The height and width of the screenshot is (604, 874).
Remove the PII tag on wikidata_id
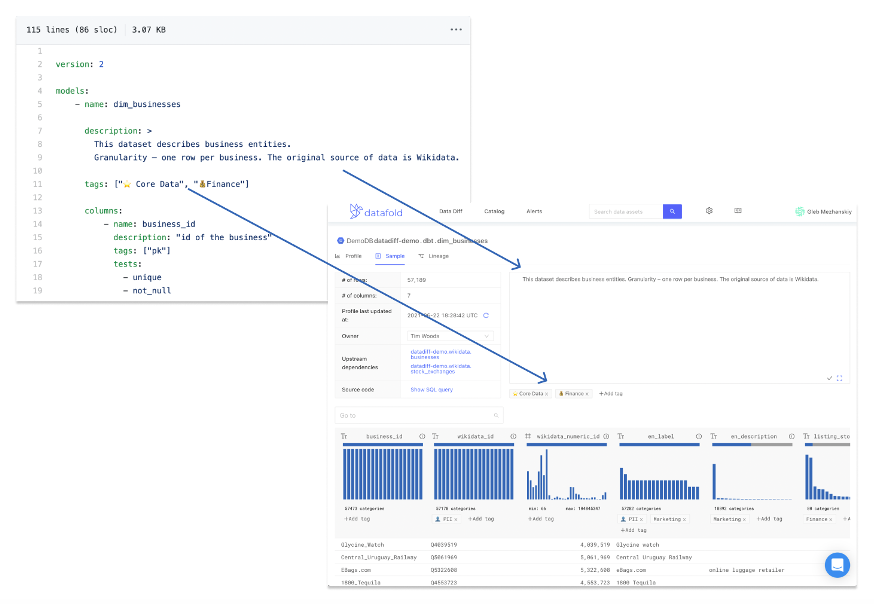pos(457,519)
